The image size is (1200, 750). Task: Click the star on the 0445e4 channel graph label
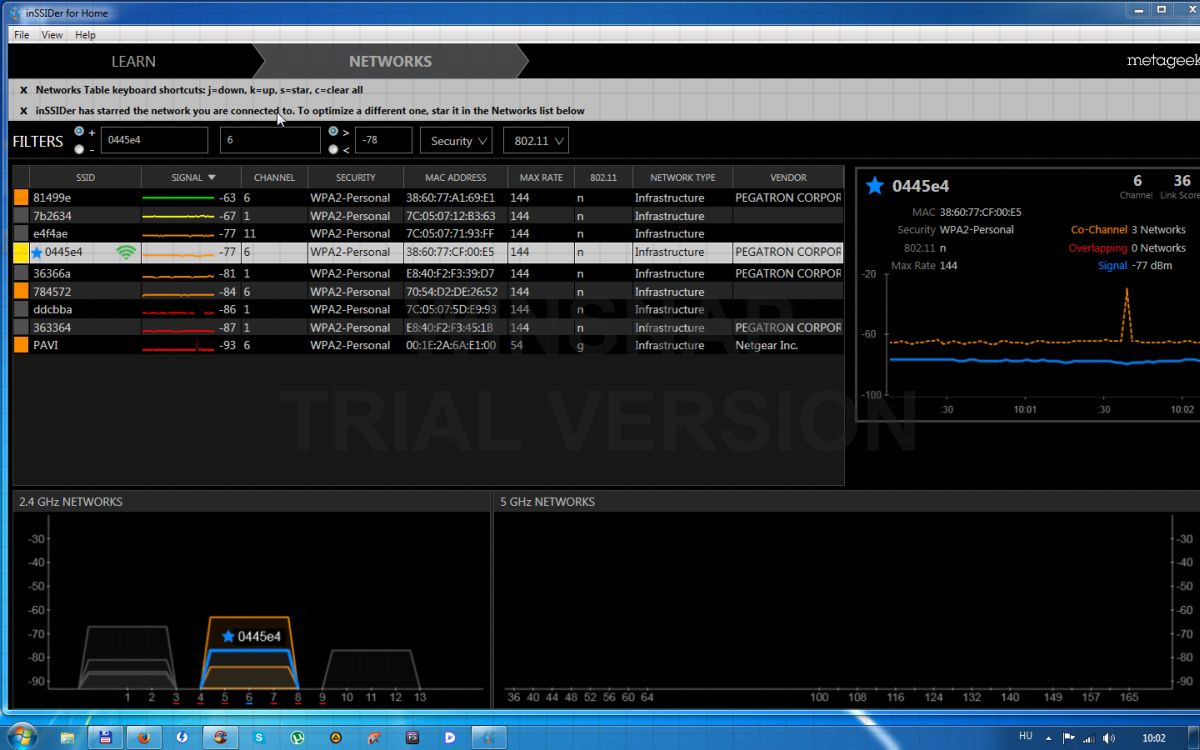click(228, 636)
